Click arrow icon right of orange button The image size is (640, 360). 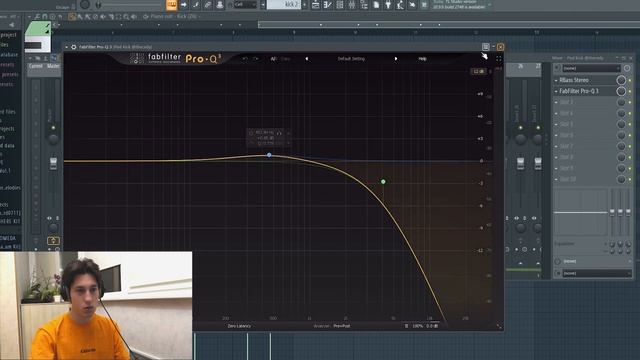[x=183, y=5]
